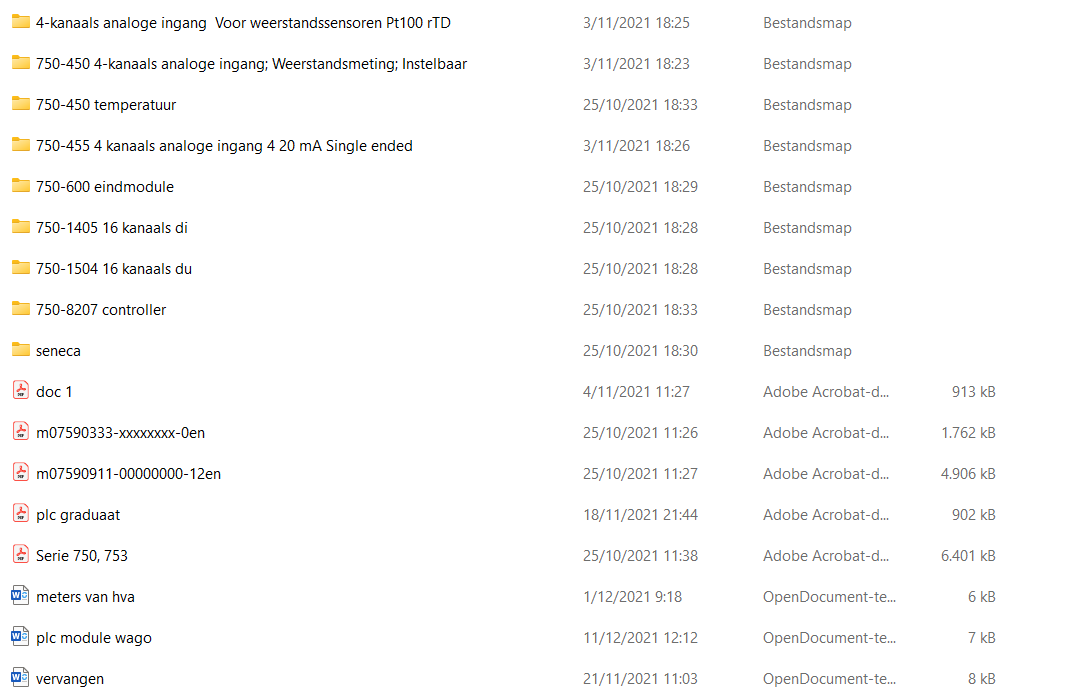Click the PDF icon of plc graduaat
This screenshot has height=700, width=1072.
(21, 513)
